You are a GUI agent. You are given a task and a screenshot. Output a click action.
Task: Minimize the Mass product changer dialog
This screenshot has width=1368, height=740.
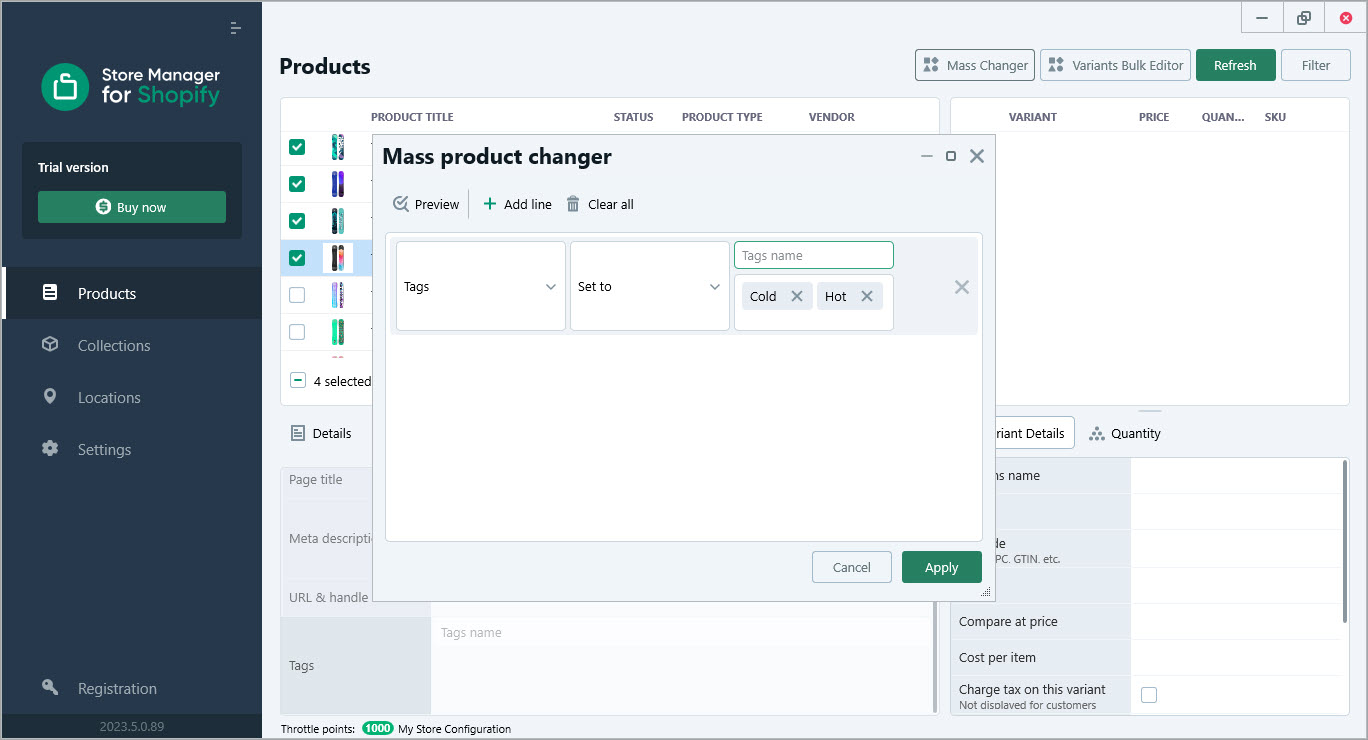coord(927,156)
